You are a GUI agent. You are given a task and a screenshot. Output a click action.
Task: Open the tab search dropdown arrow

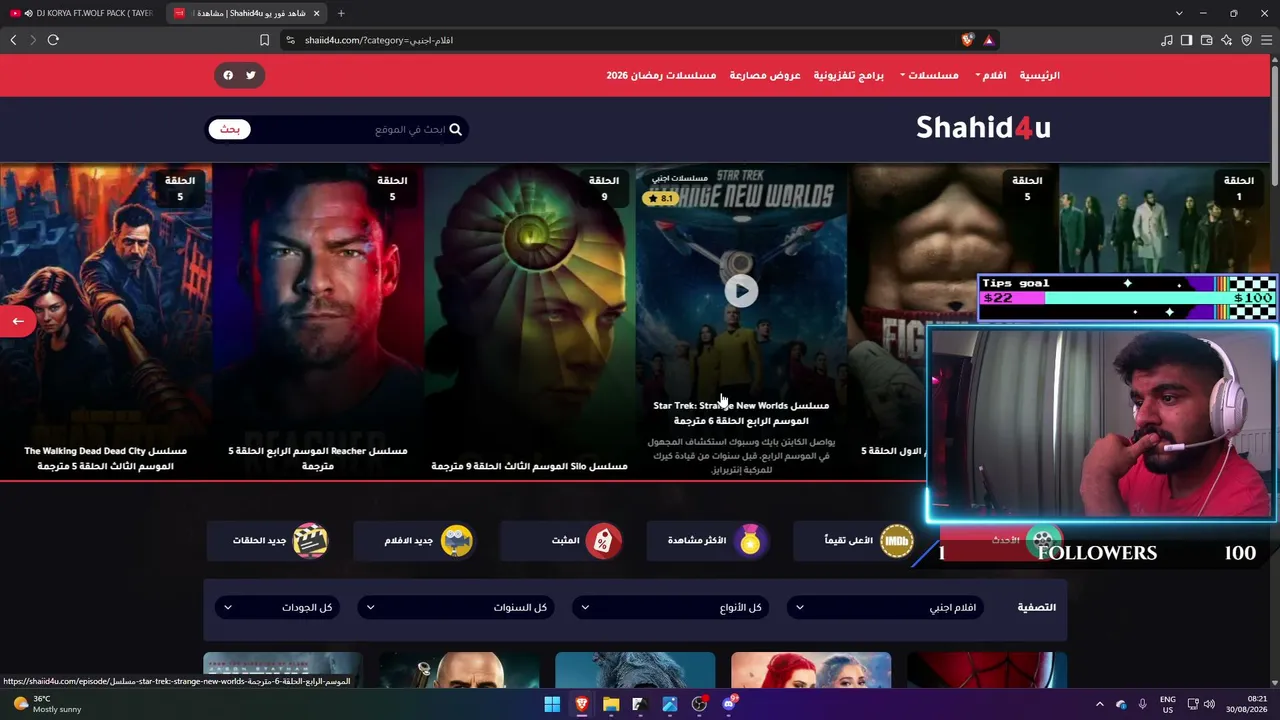tap(1179, 13)
